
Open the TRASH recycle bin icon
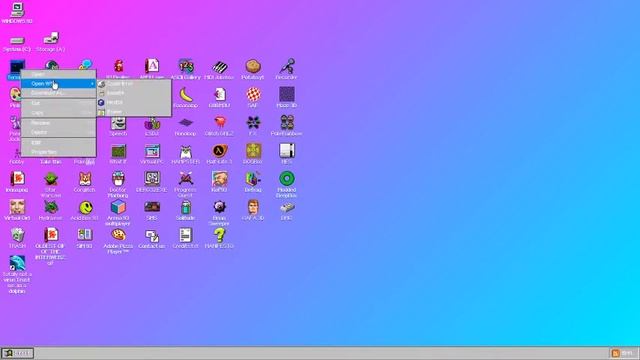pos(17,238)
